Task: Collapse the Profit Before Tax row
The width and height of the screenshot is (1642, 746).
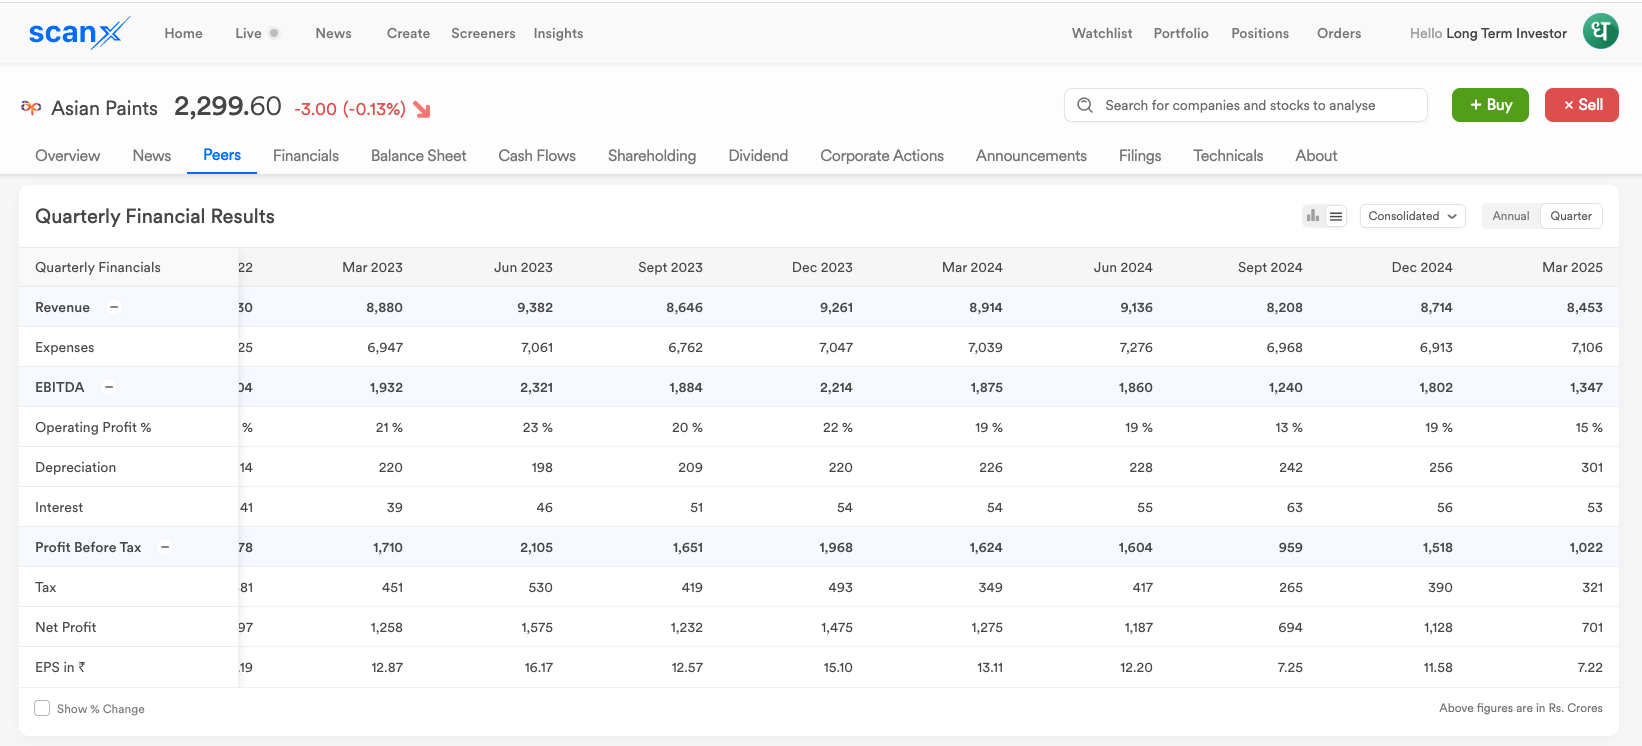Action: pos(165,547)
